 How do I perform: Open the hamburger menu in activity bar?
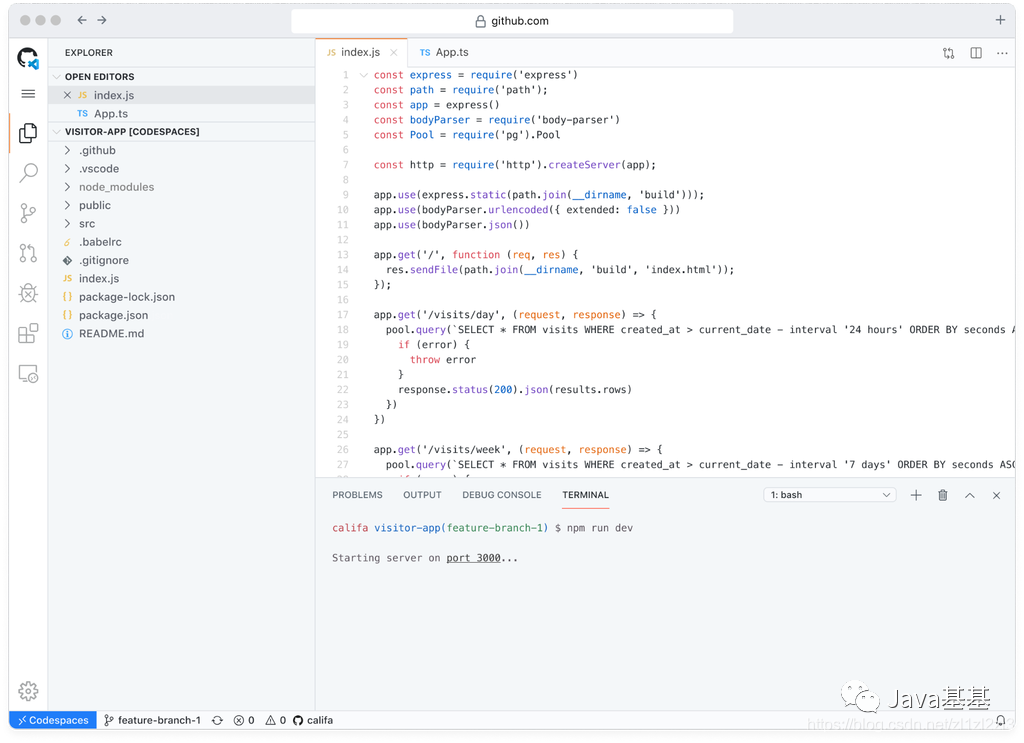pyautogui.click(x=28, y=94)
